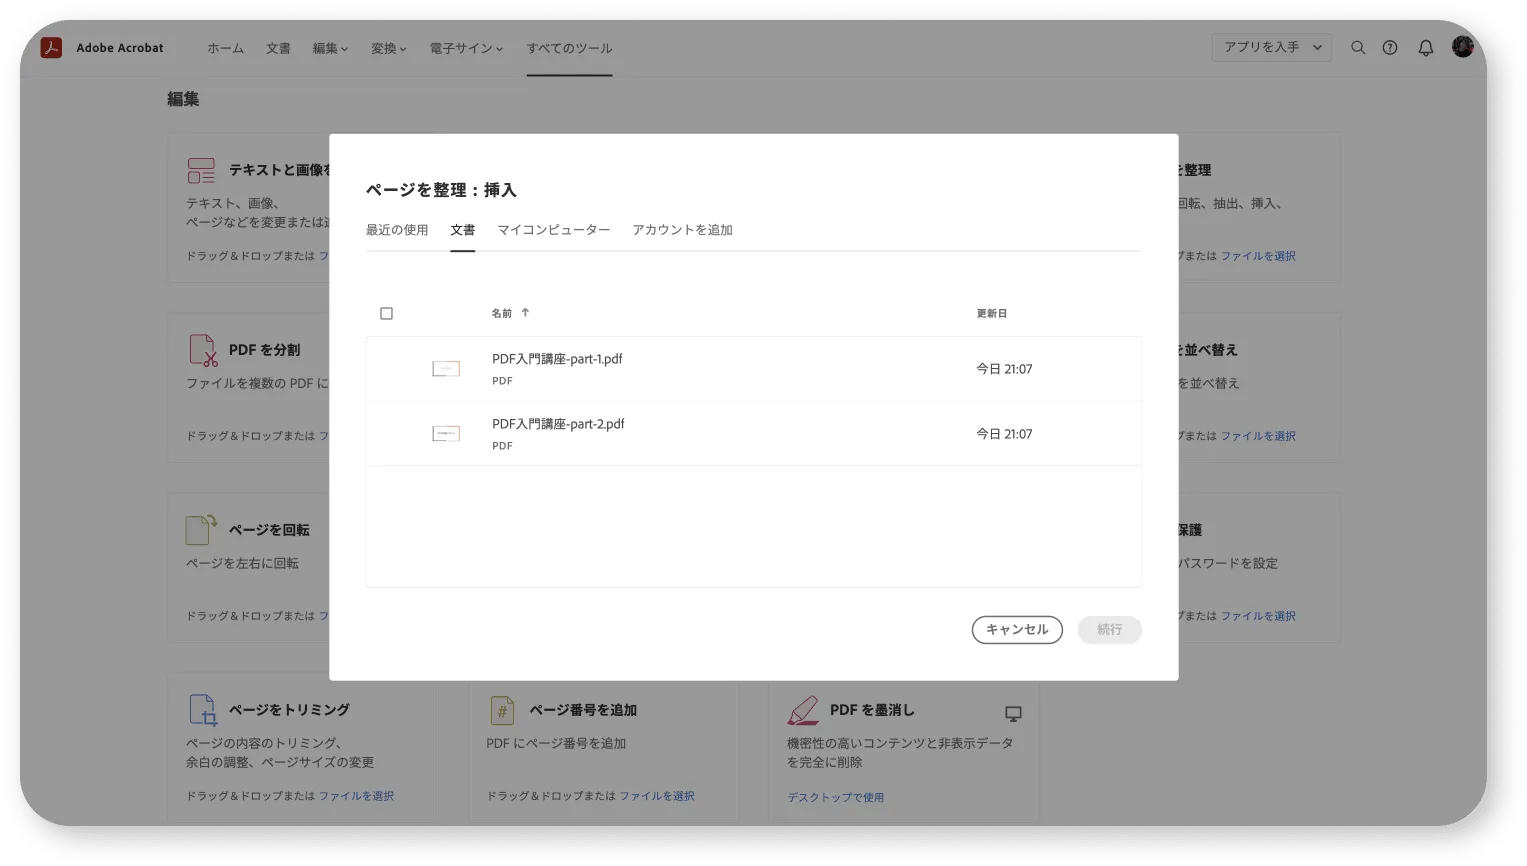Select file PDF入門講座-part-1.pdf

click(753, 369)
